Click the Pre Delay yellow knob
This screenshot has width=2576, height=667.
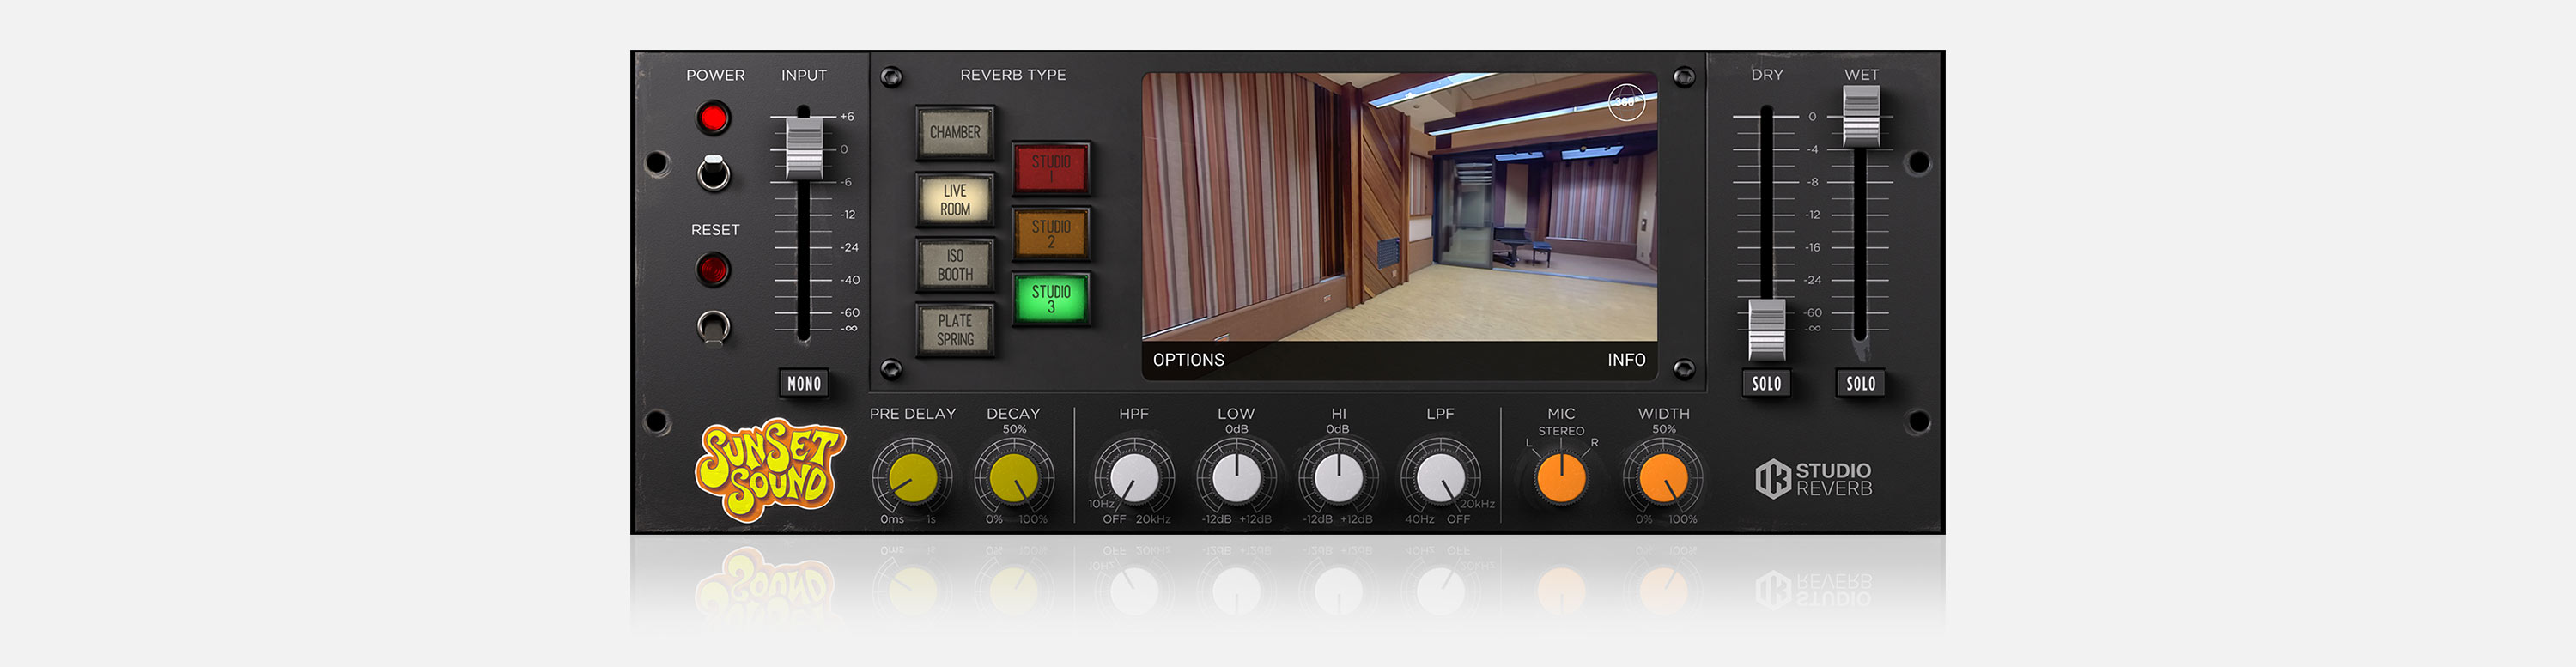coord(912,478)
